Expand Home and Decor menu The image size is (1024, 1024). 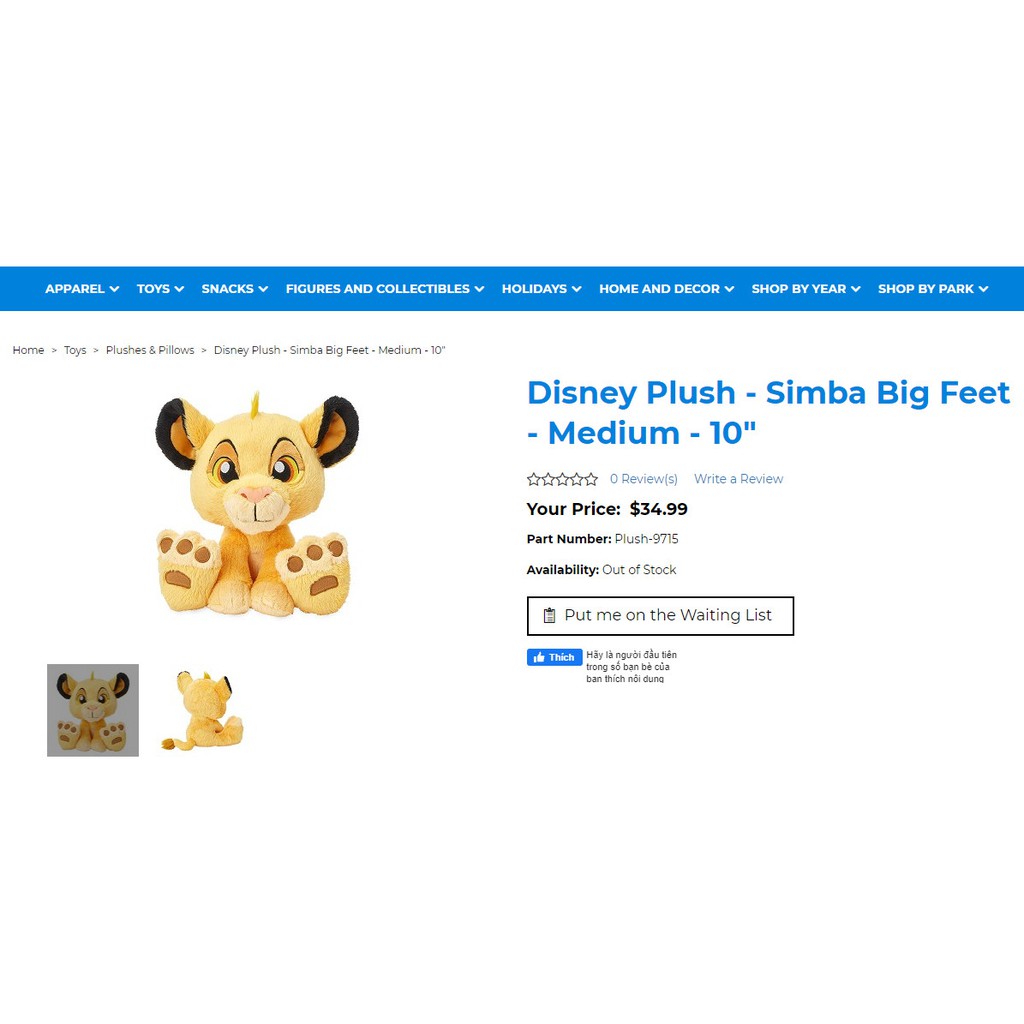pos(666,289)
